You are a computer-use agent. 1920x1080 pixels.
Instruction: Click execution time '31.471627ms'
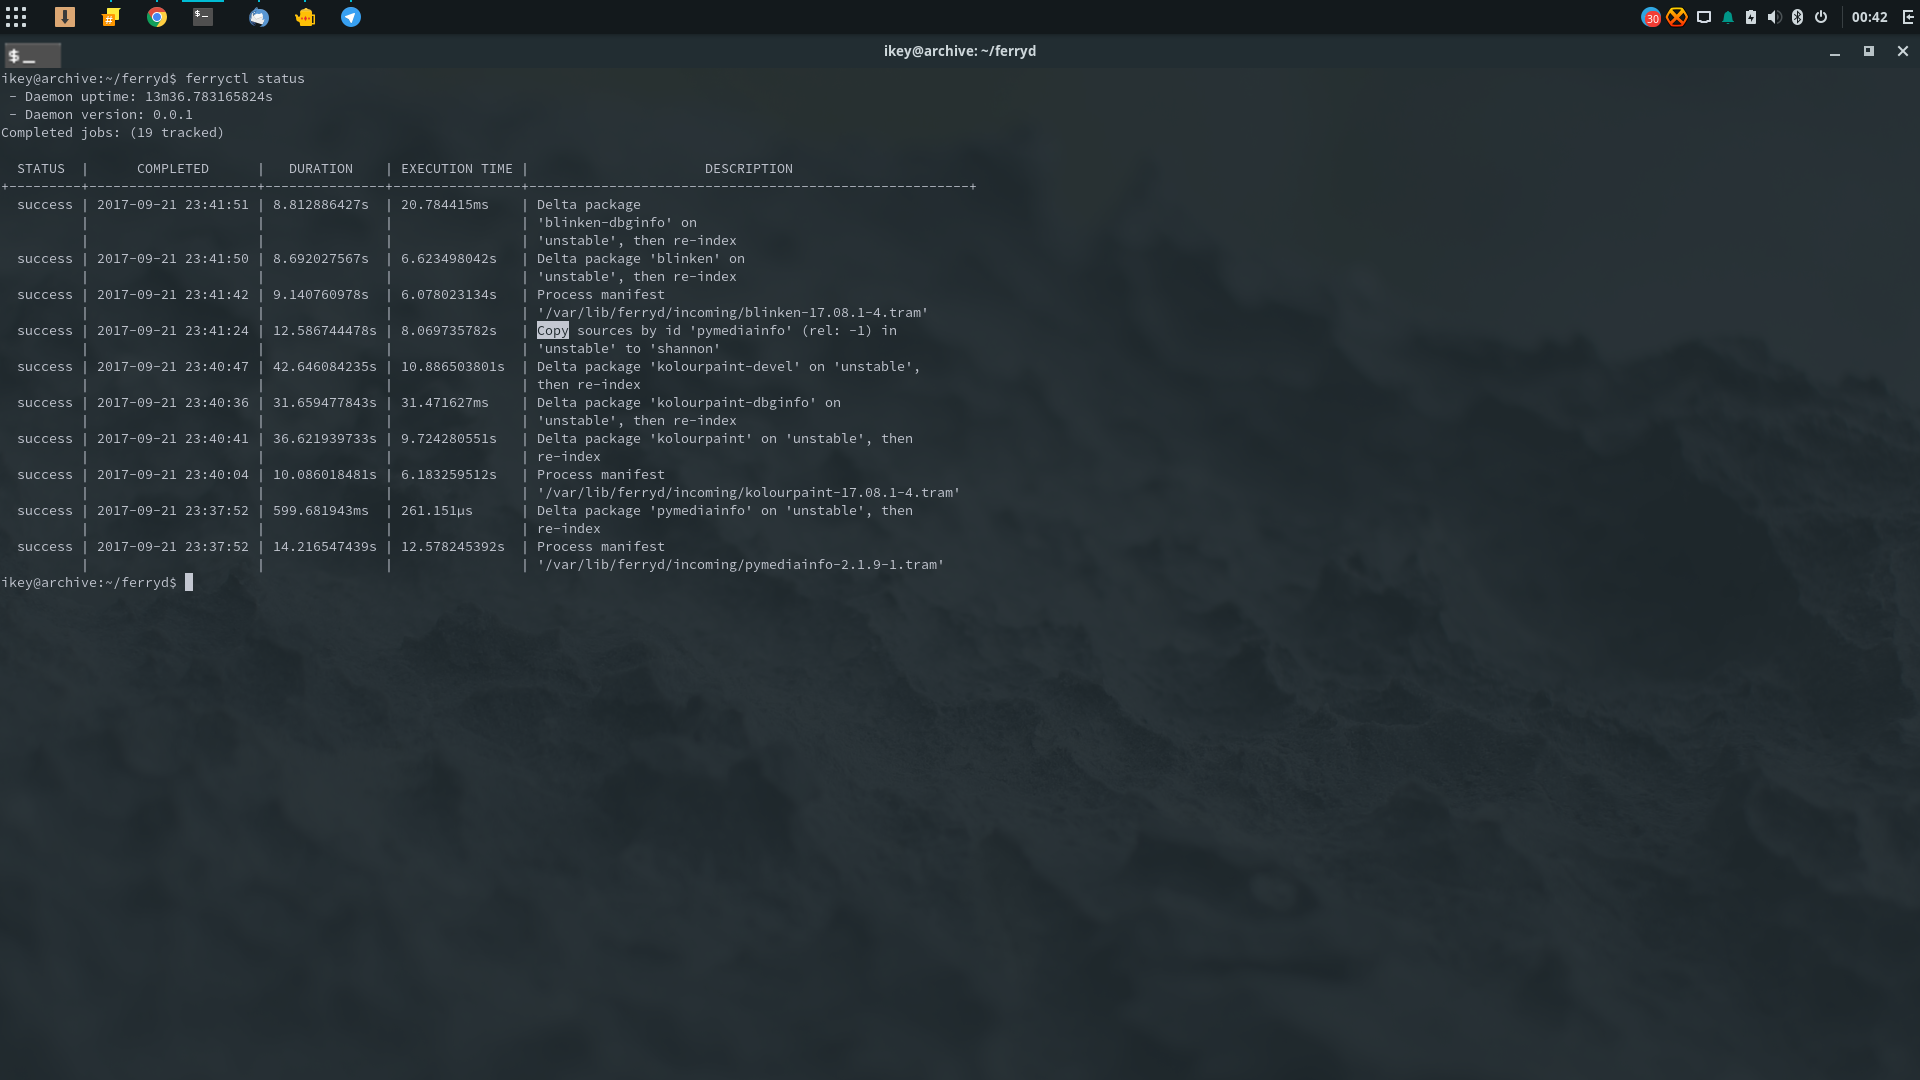coord(445,403)
